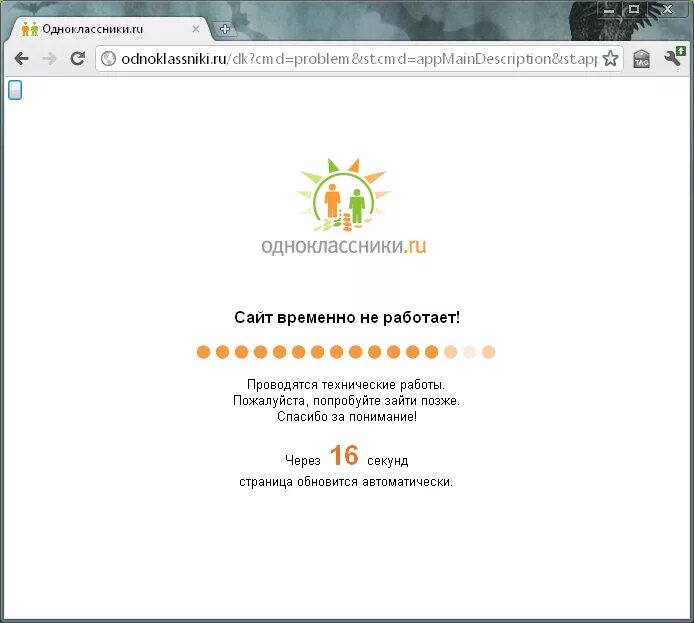Click heading 'Сайт временно не работает!'
Screen dimensions: 694x623
click(347, 318)
